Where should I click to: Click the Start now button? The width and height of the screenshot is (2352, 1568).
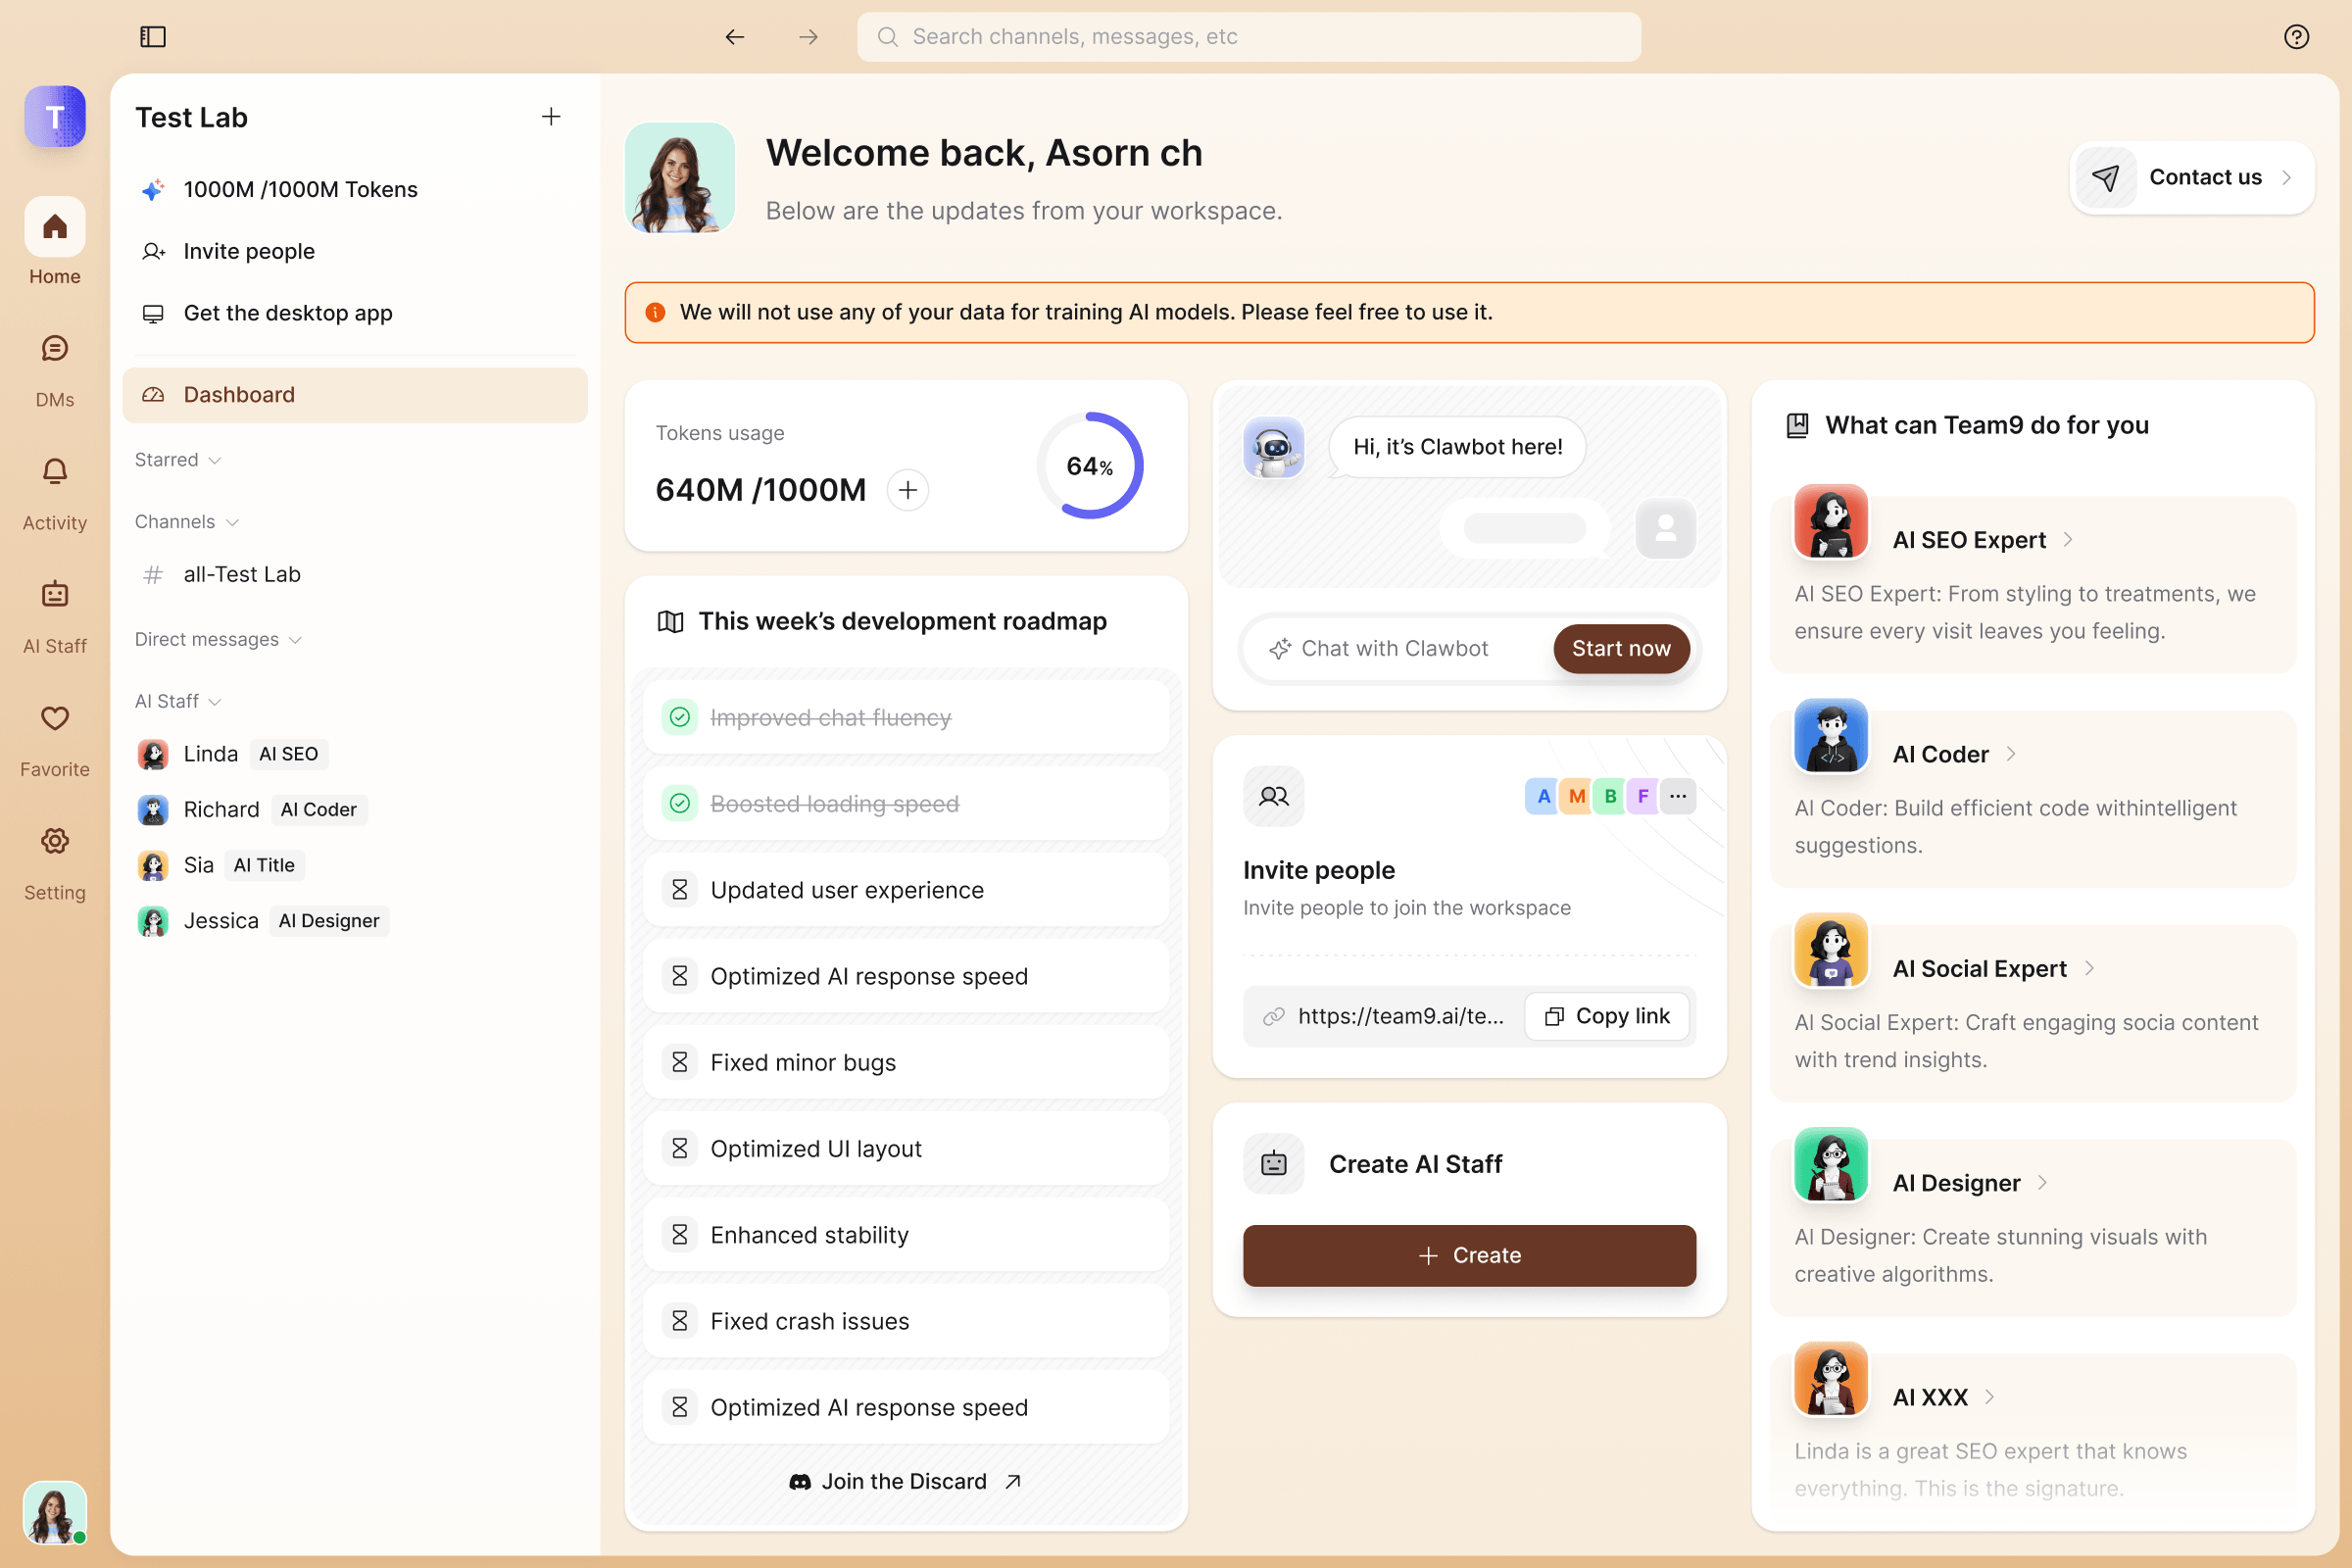[1620, 649]
